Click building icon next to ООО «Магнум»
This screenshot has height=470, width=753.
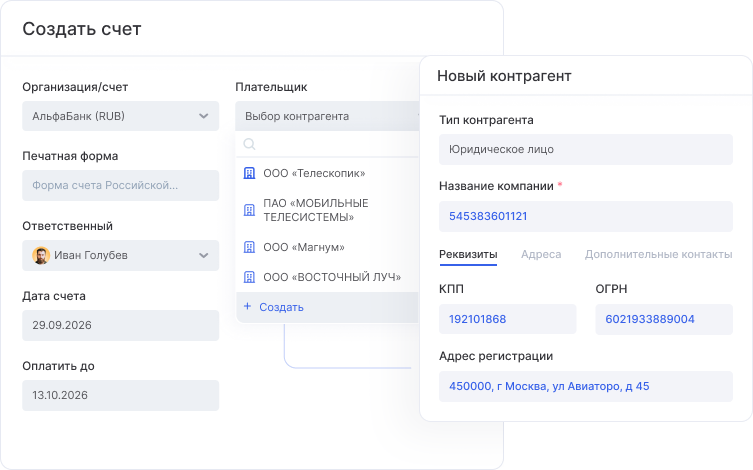(250, 246)
